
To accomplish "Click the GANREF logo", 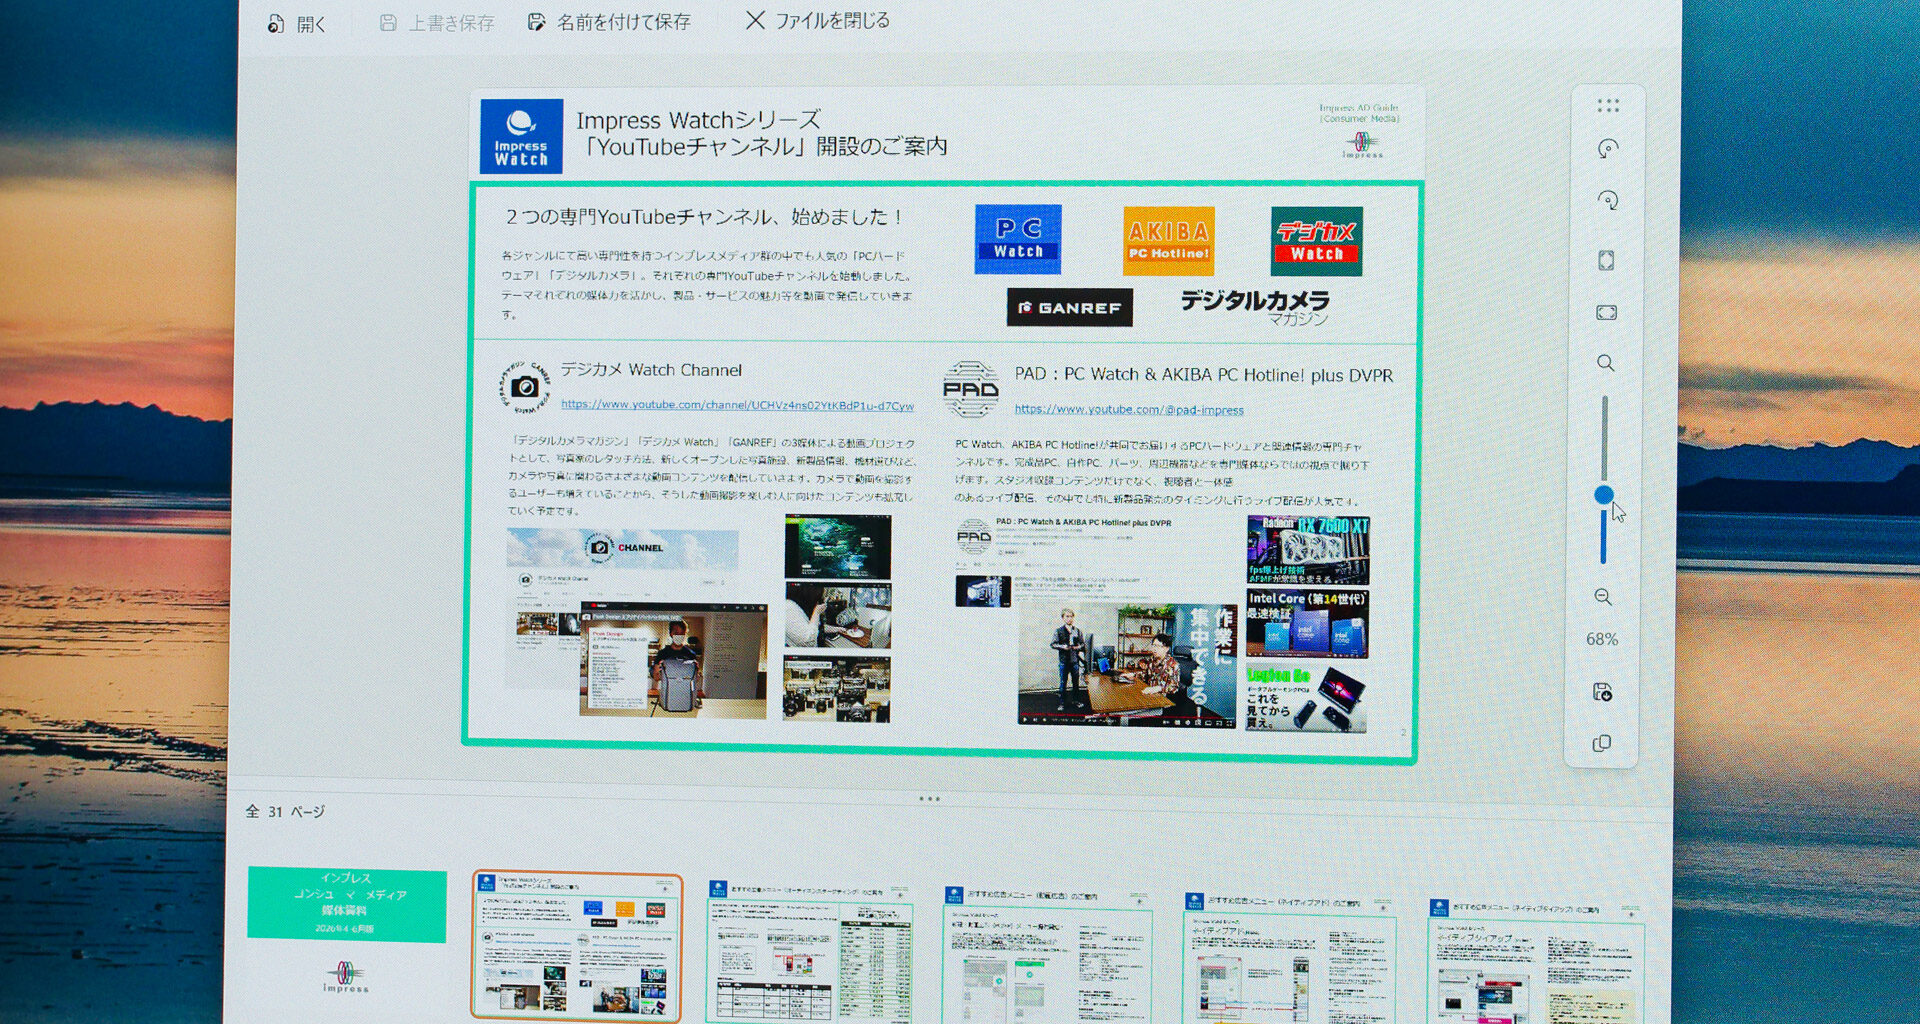I will (x=1069, y=308).
